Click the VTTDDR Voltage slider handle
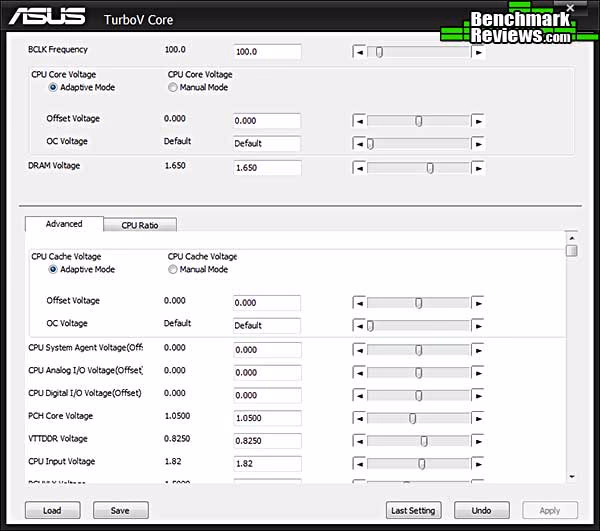 click(424, 441)
